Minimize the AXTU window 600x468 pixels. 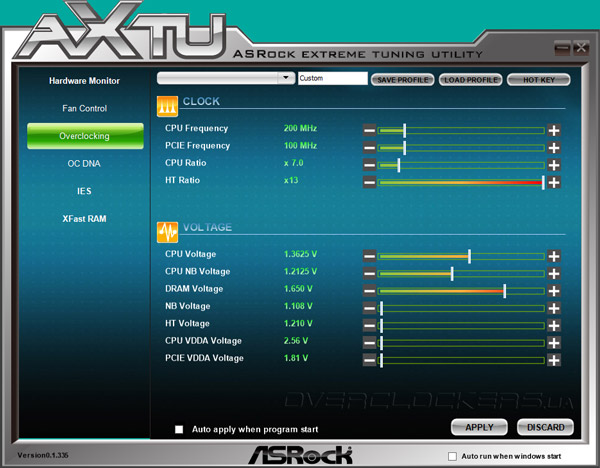(x=562, y=48)
